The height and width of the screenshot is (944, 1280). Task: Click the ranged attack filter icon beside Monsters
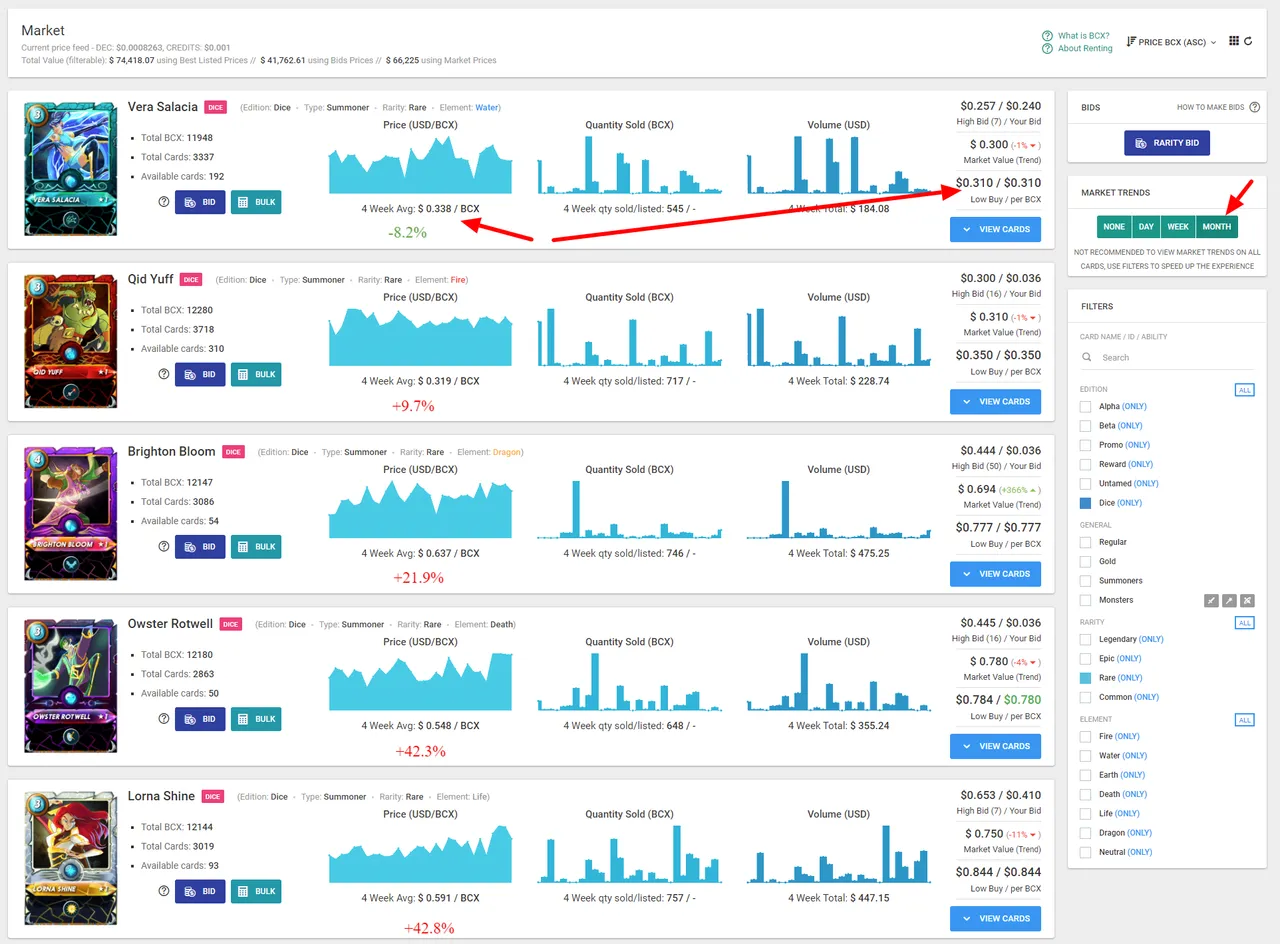tap(1229, 601)
